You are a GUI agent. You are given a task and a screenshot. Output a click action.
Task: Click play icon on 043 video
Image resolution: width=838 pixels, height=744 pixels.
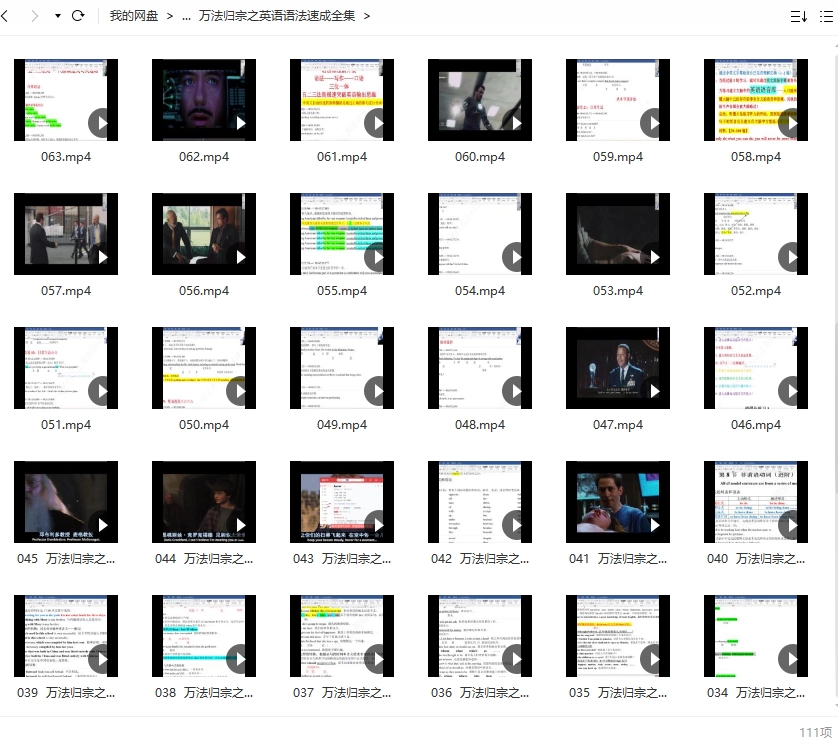click(x=378, y=525)
